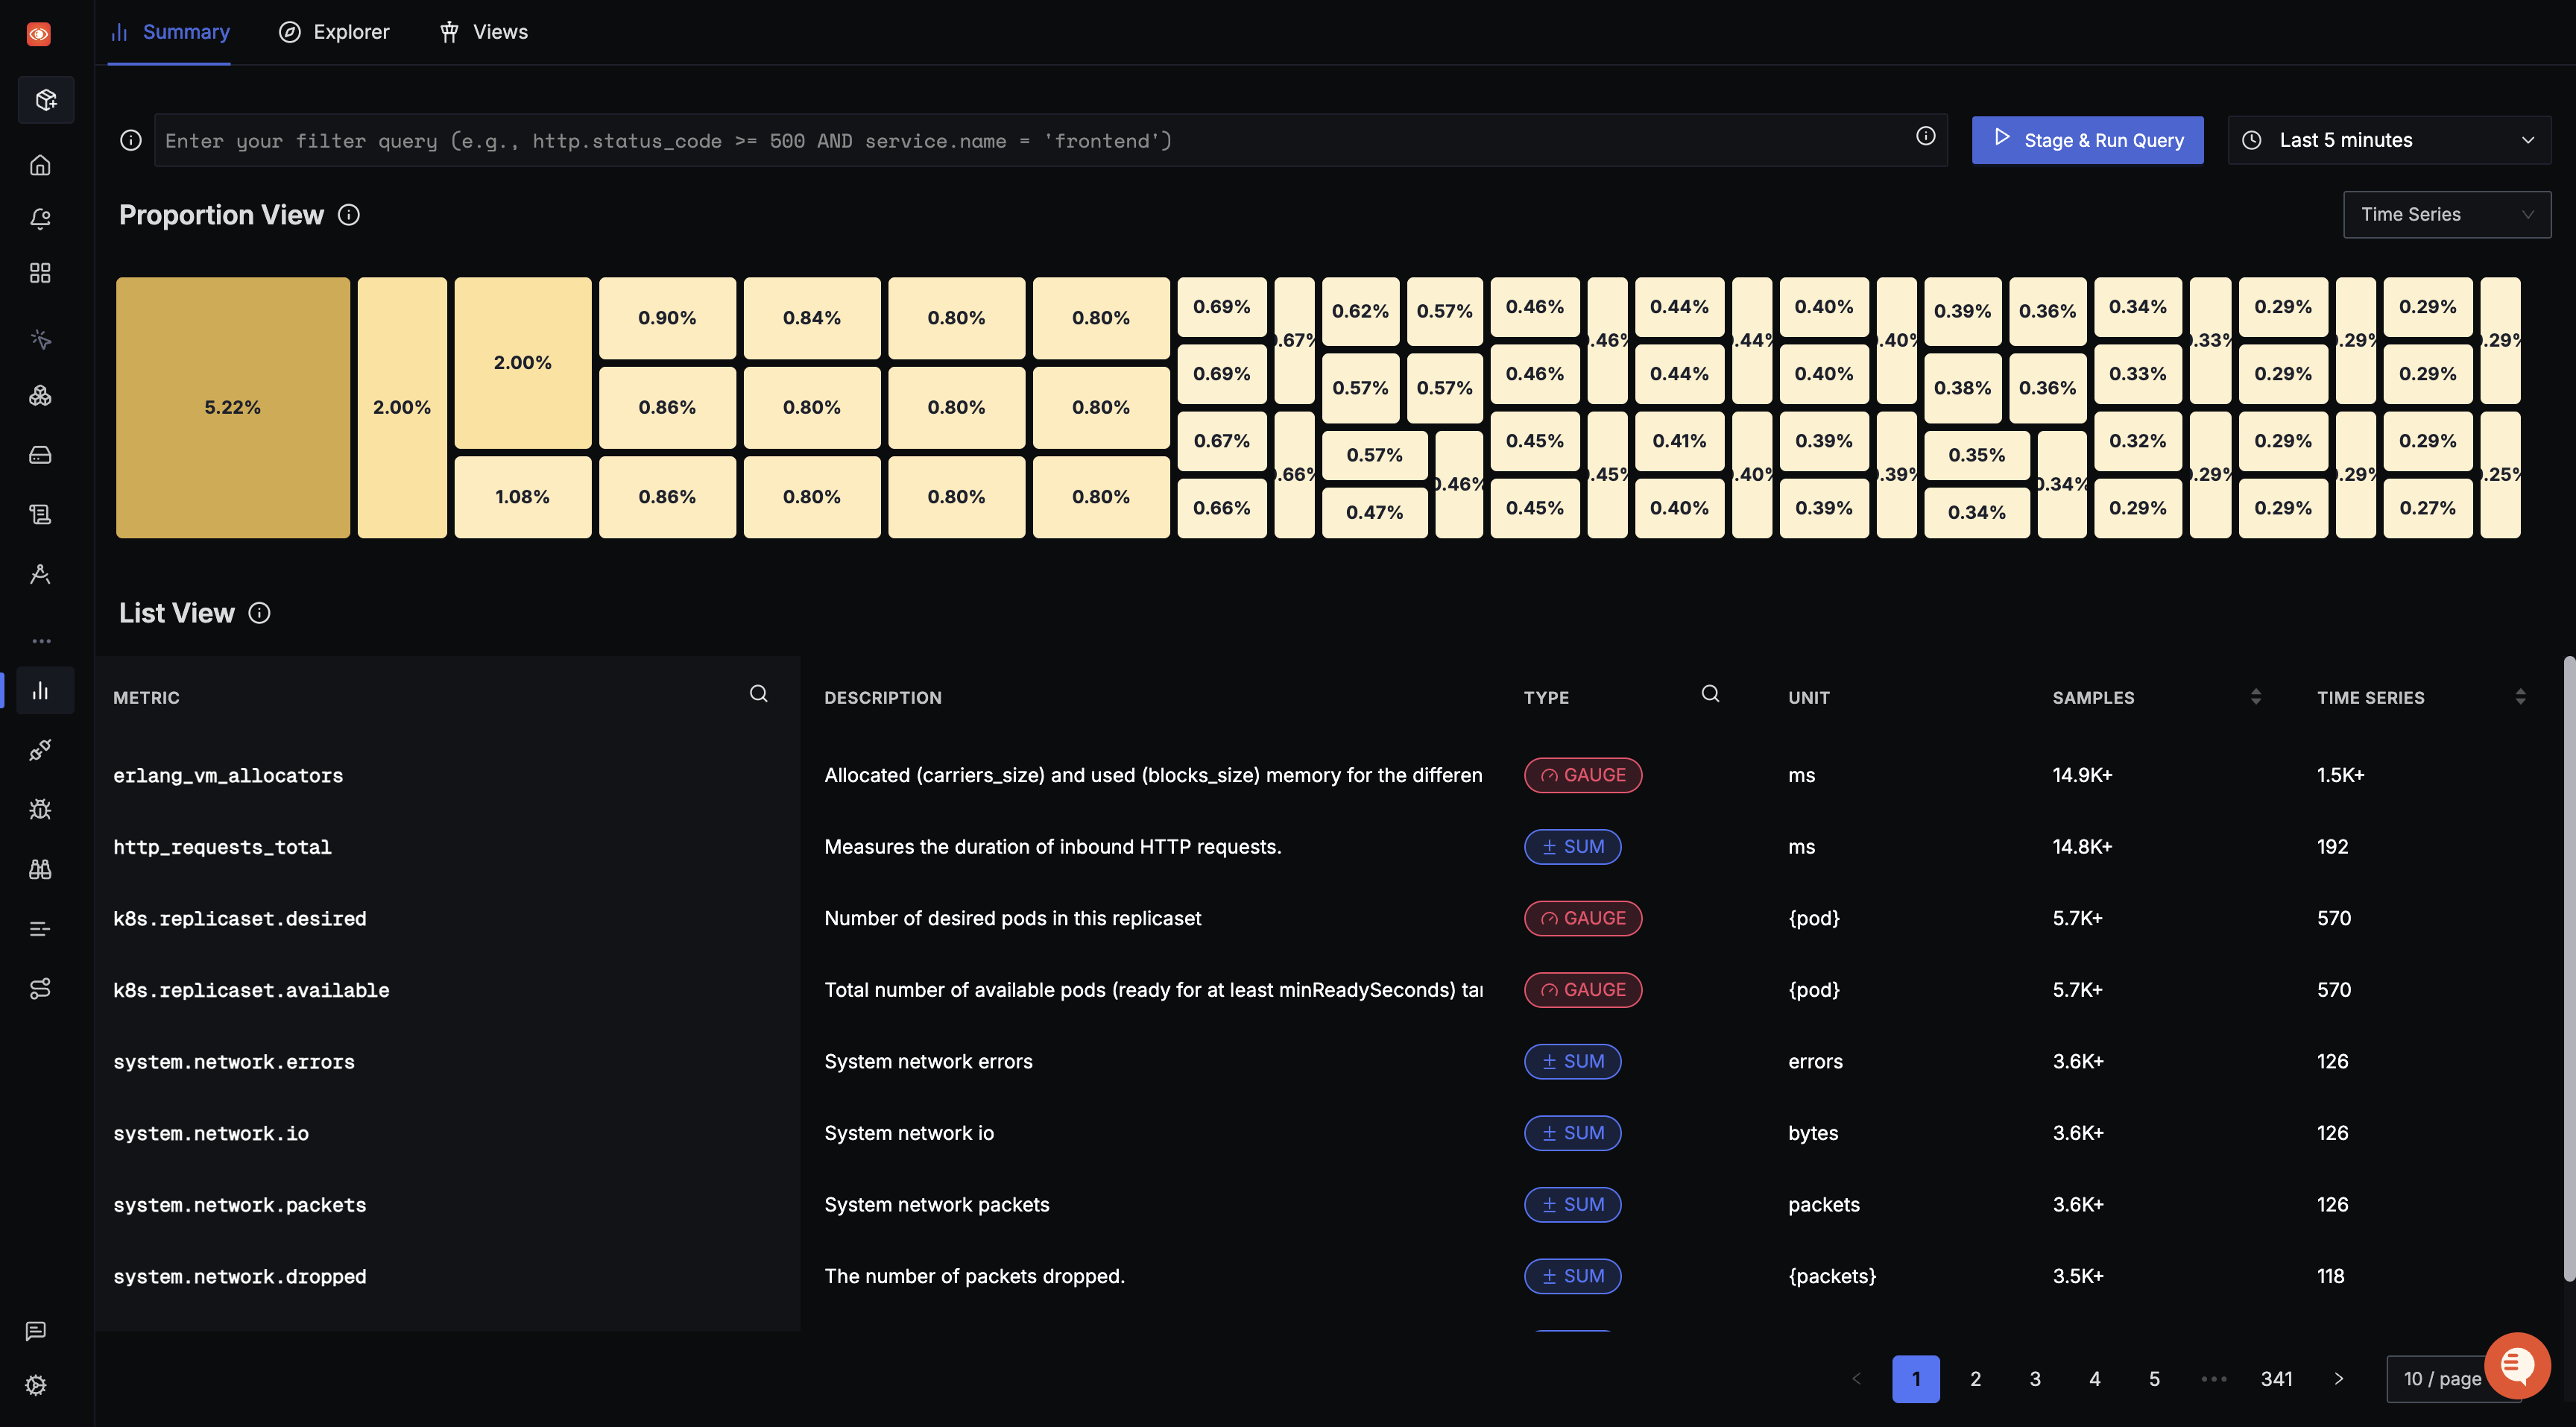Switch to the Views tab
2576x1427 pixels.
pos(484,32)
